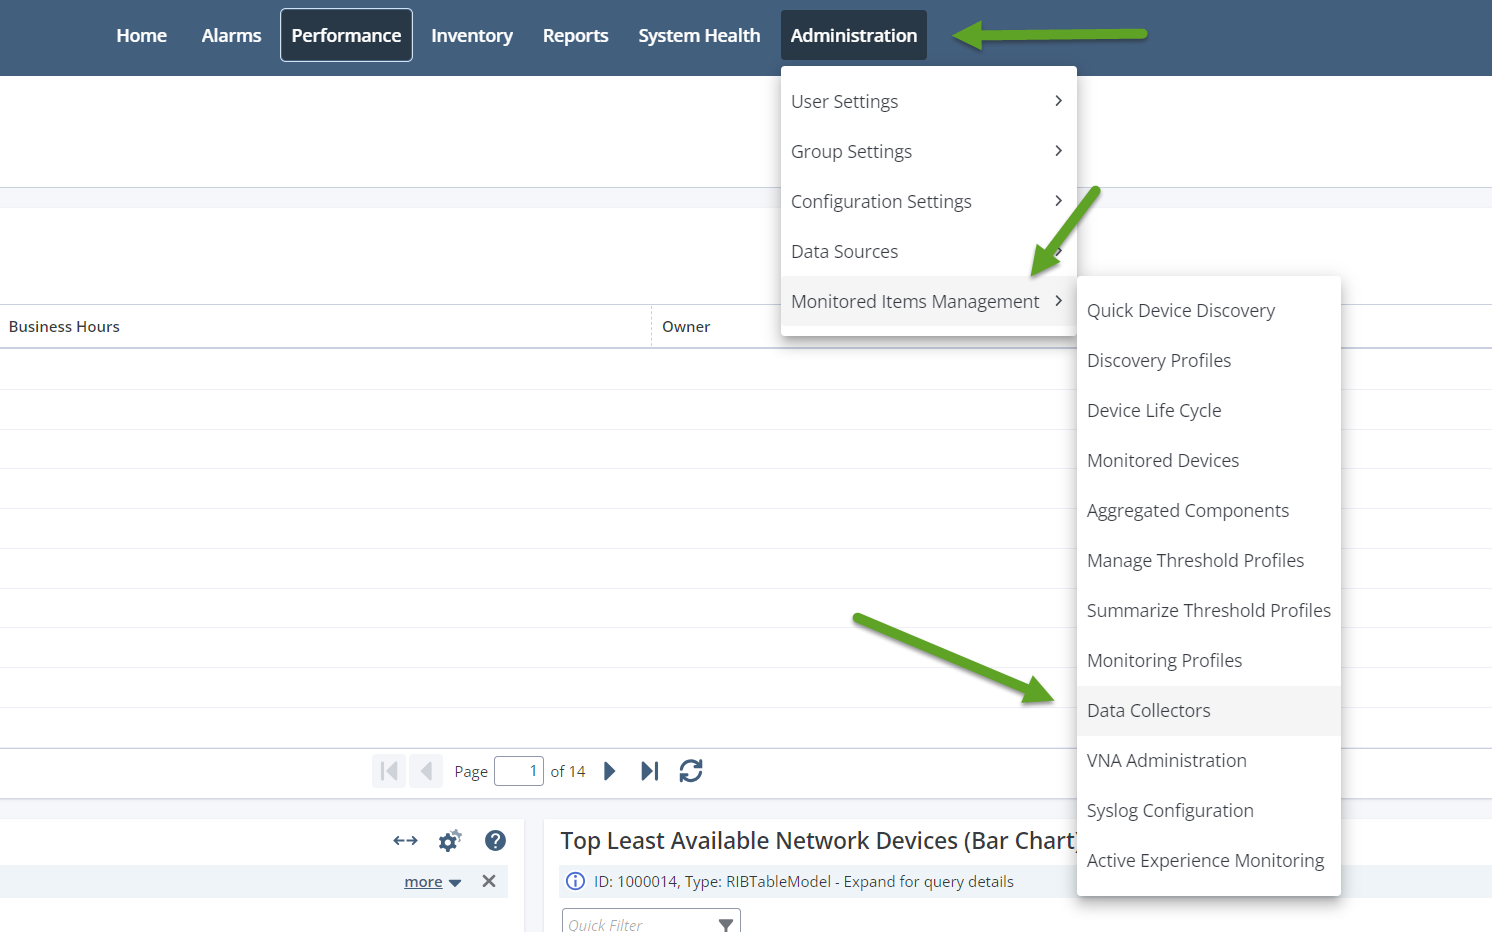The height and width of the screenshot is (932, 1492).
Task: Open the System Health tab
Action: pyautogui.click(x=699, y=35)
